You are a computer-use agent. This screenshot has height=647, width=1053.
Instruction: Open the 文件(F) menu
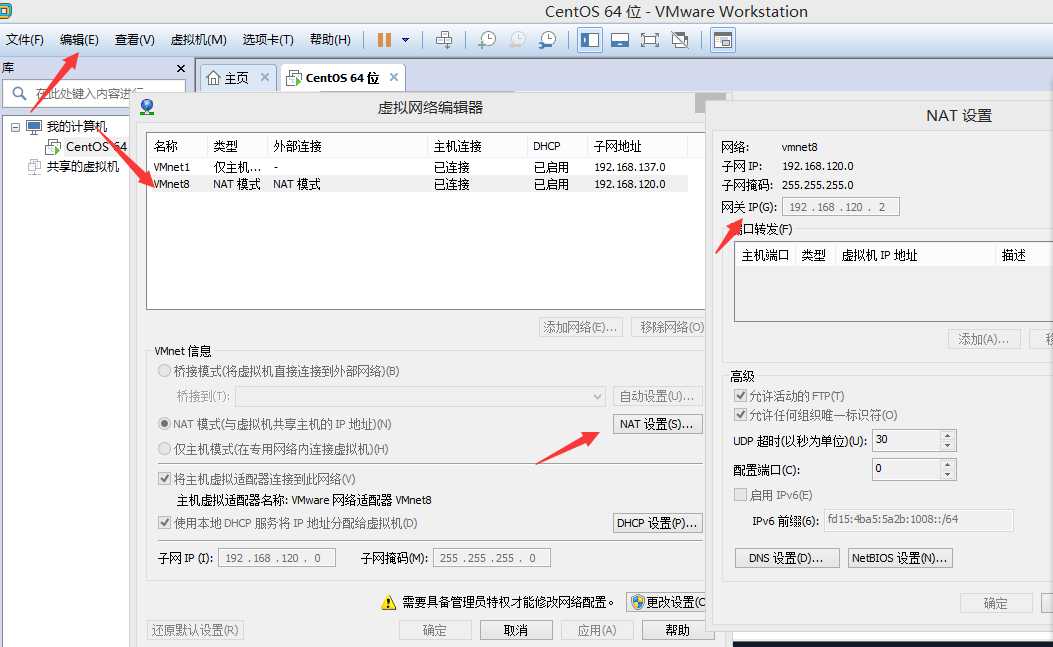pos(25,40)
